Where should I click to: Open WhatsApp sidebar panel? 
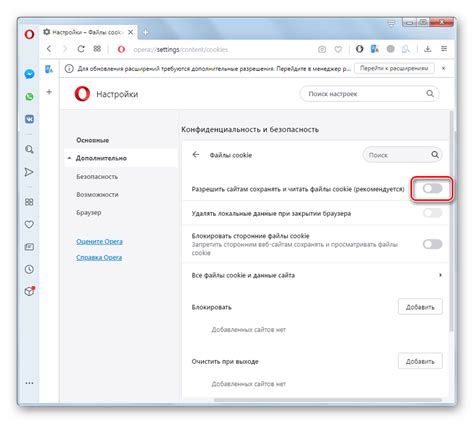pyautogui.click(x=29, y=97)
